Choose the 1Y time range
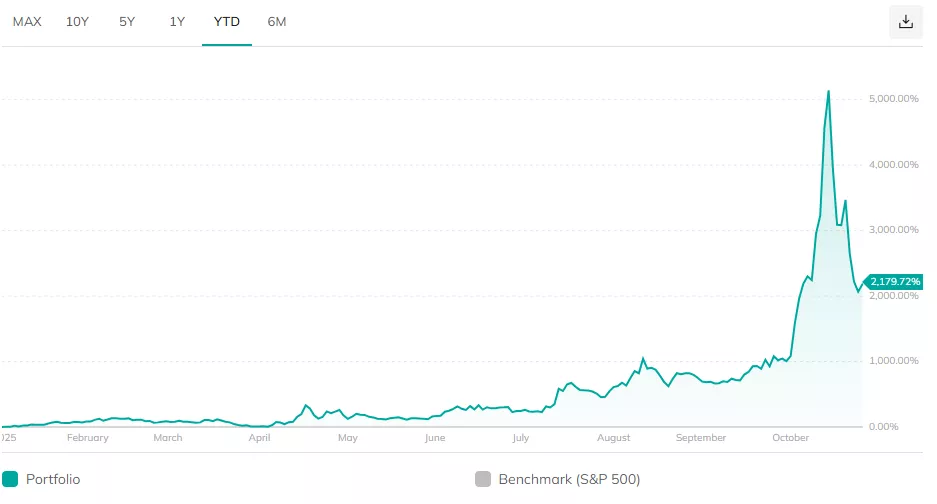Image resolution: width=937 pixels, height=504 pixels. 177,21
